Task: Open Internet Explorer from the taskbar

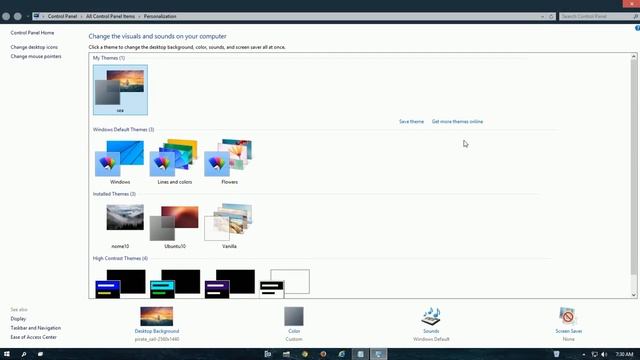Action: (x=342, y=354)
